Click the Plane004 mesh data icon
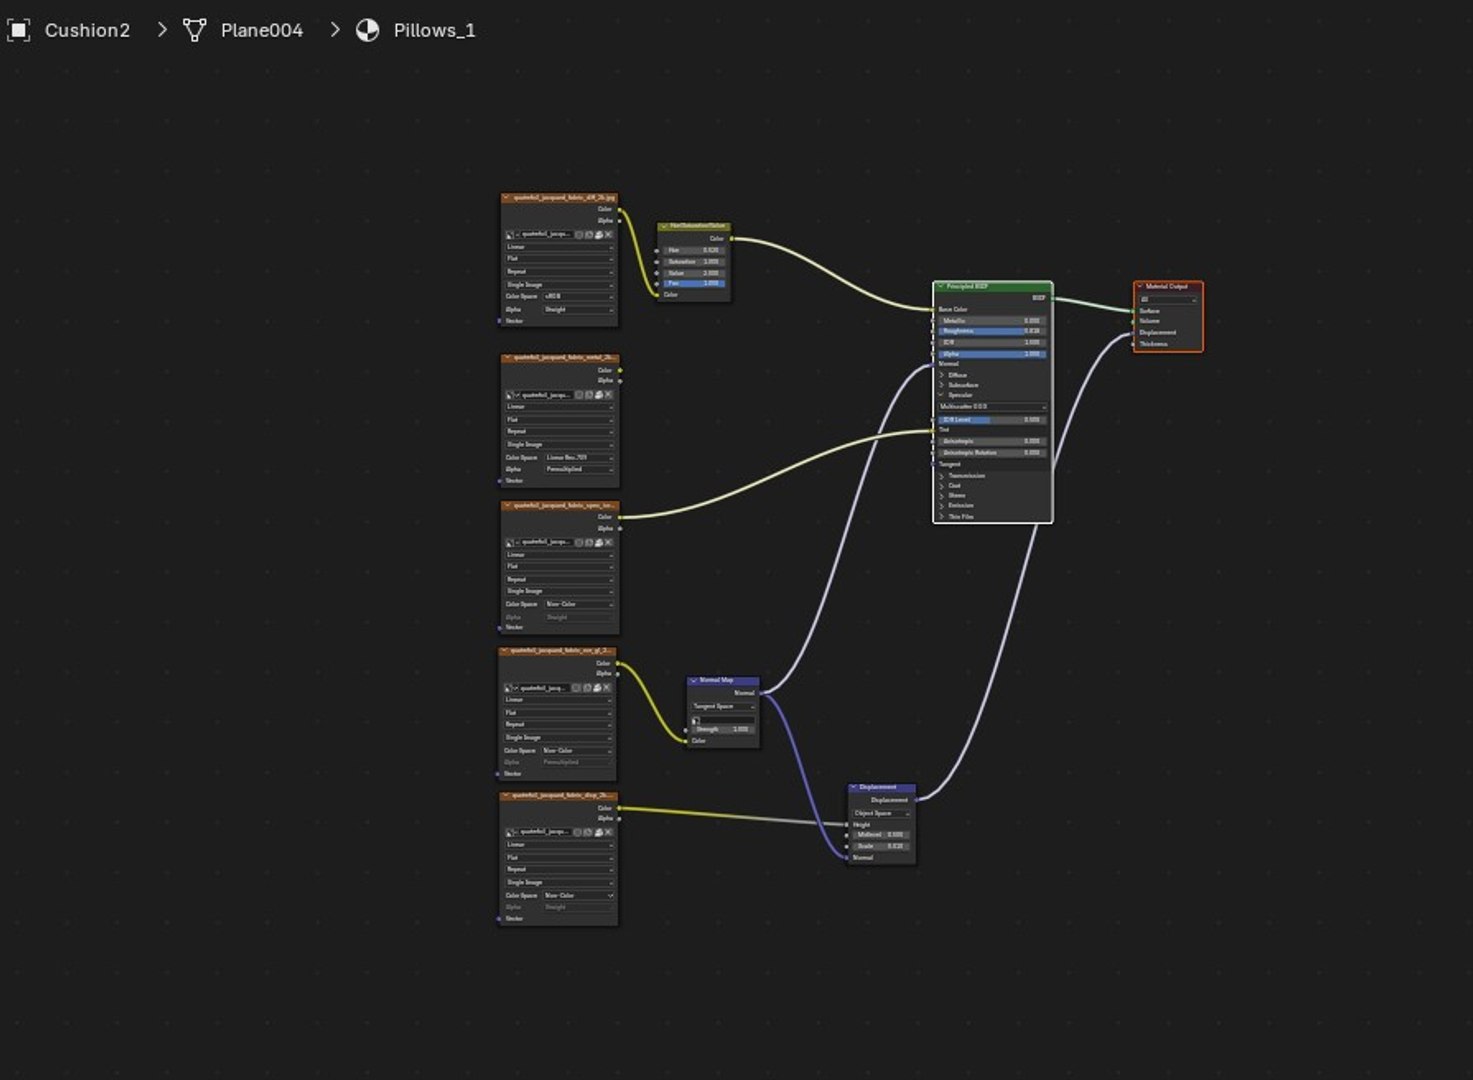This screenshot has height=1080, width=1473. point(194,30)
